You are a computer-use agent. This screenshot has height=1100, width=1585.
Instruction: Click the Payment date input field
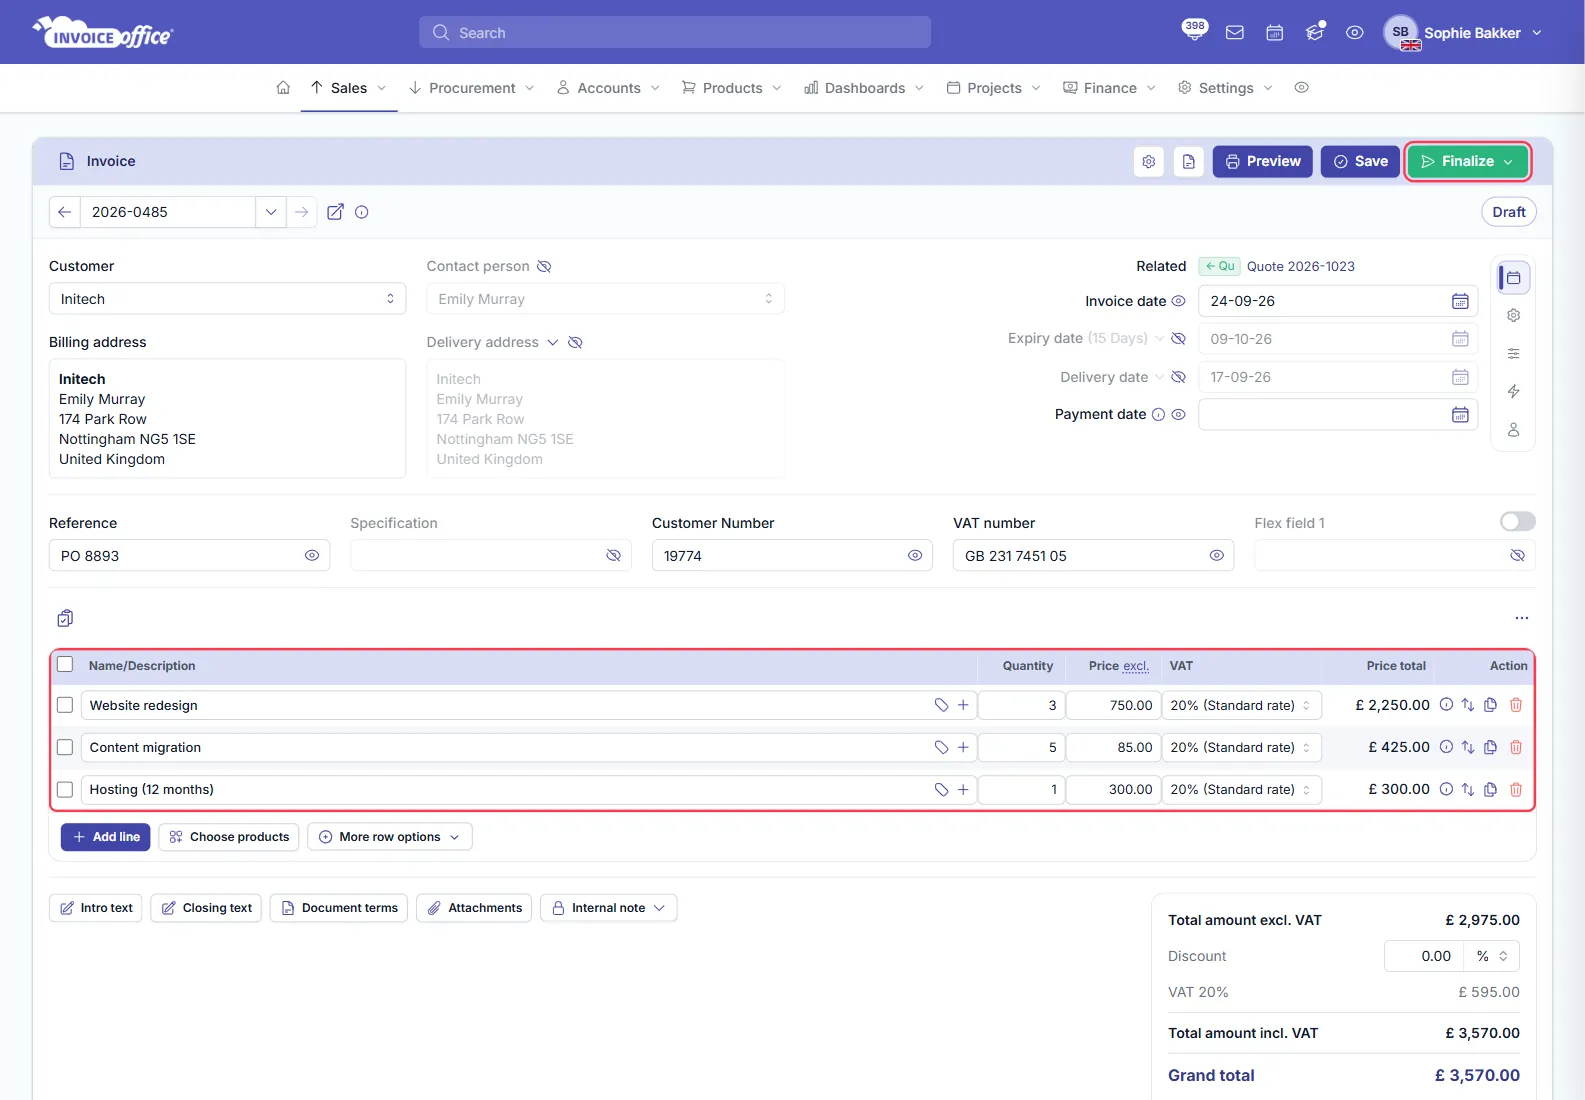(x=1338, y=414)
